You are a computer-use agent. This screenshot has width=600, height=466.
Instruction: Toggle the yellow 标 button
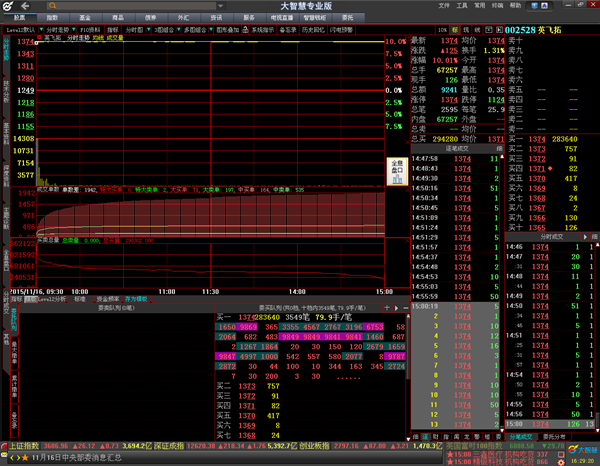click(455, 30)
